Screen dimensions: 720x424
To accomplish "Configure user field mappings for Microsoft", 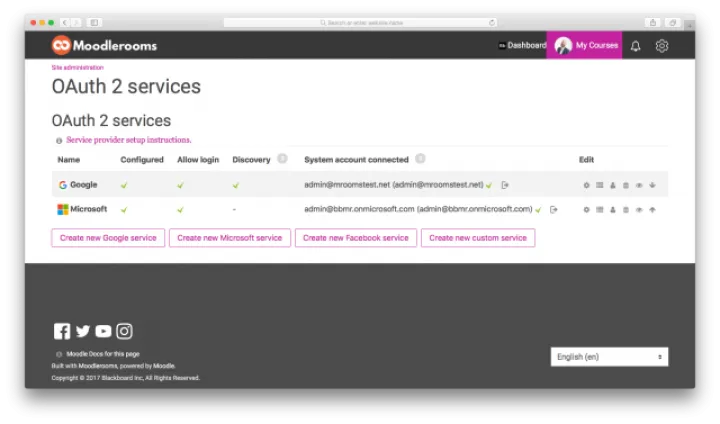I will coord(613,209).
